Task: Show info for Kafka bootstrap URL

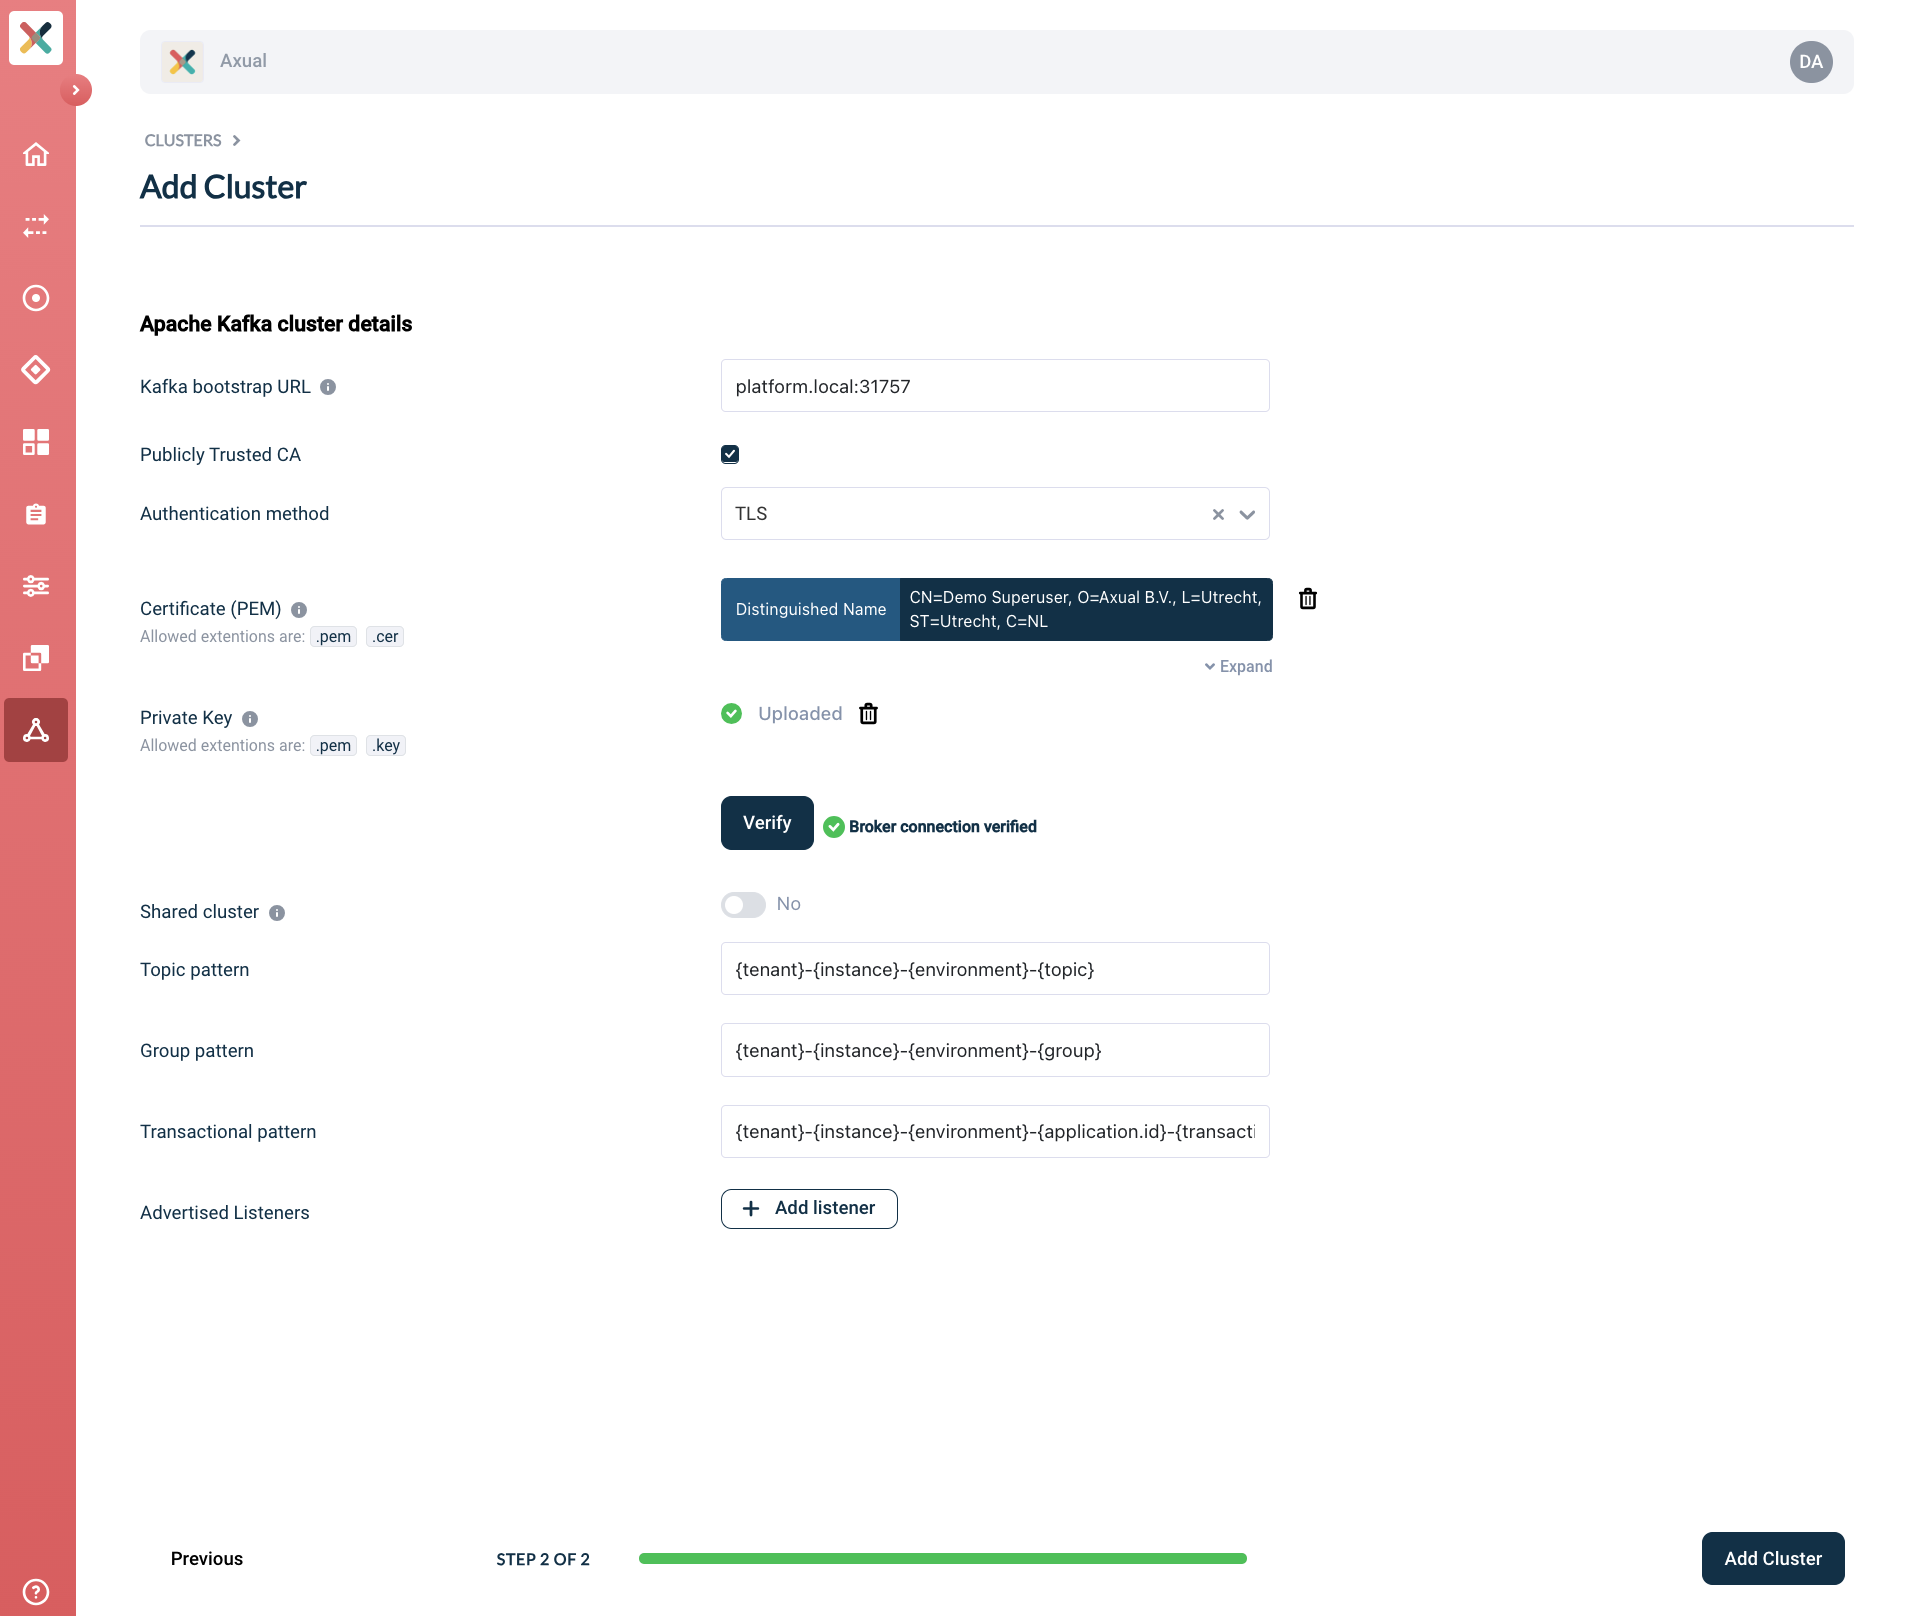Action: pyautogui.click(x=328, y=387)
